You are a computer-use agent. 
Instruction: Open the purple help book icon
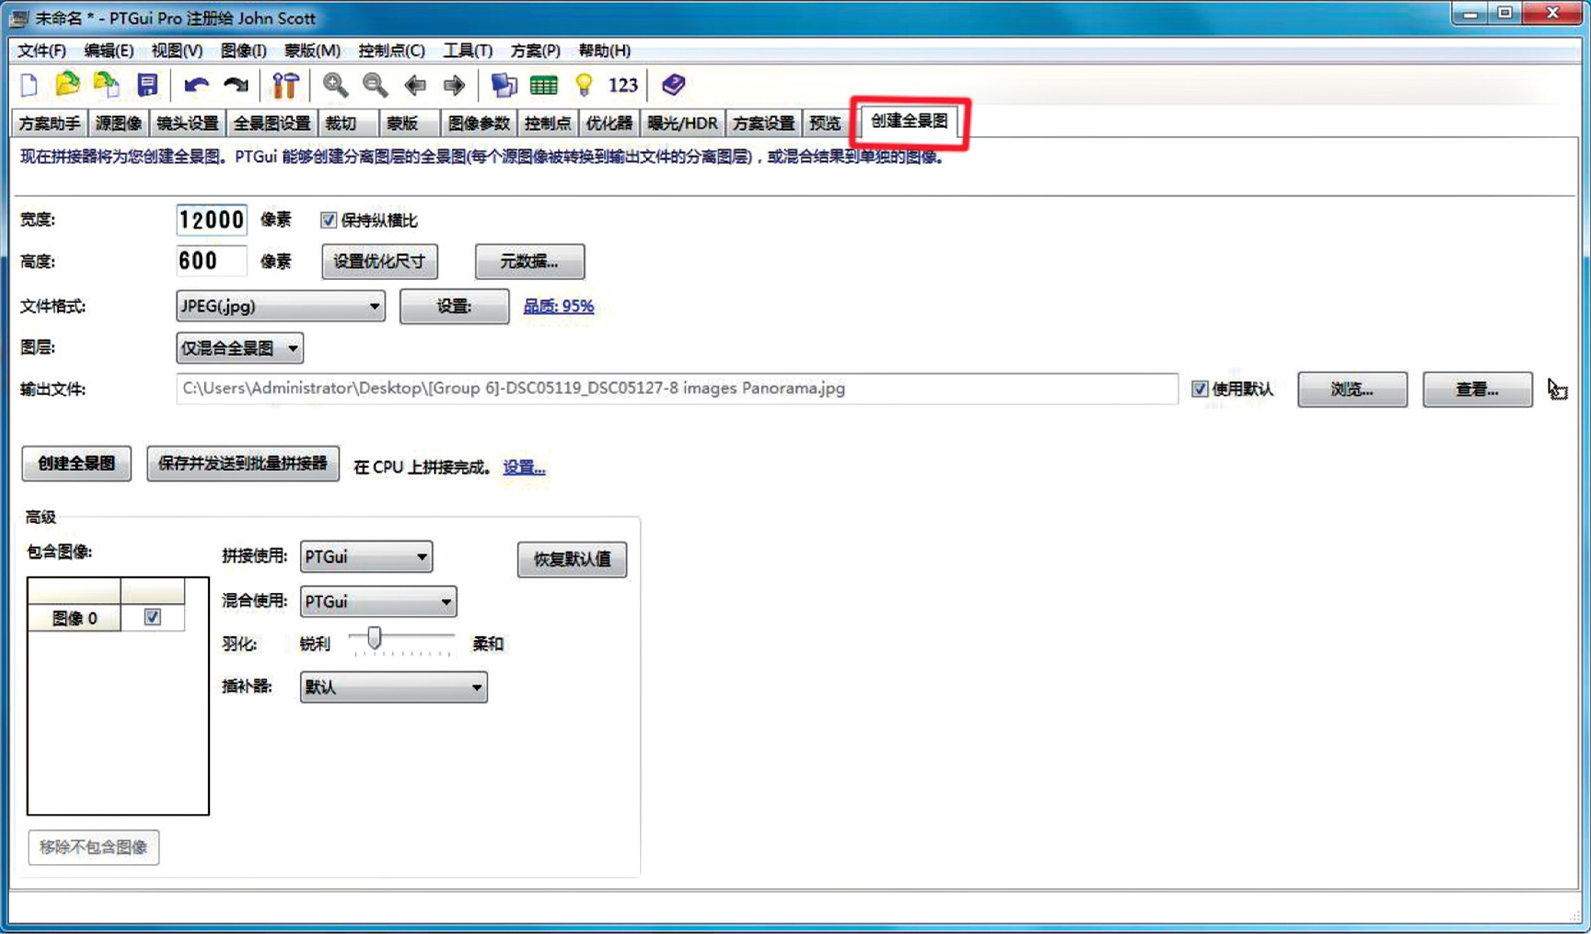pos(673,85)
